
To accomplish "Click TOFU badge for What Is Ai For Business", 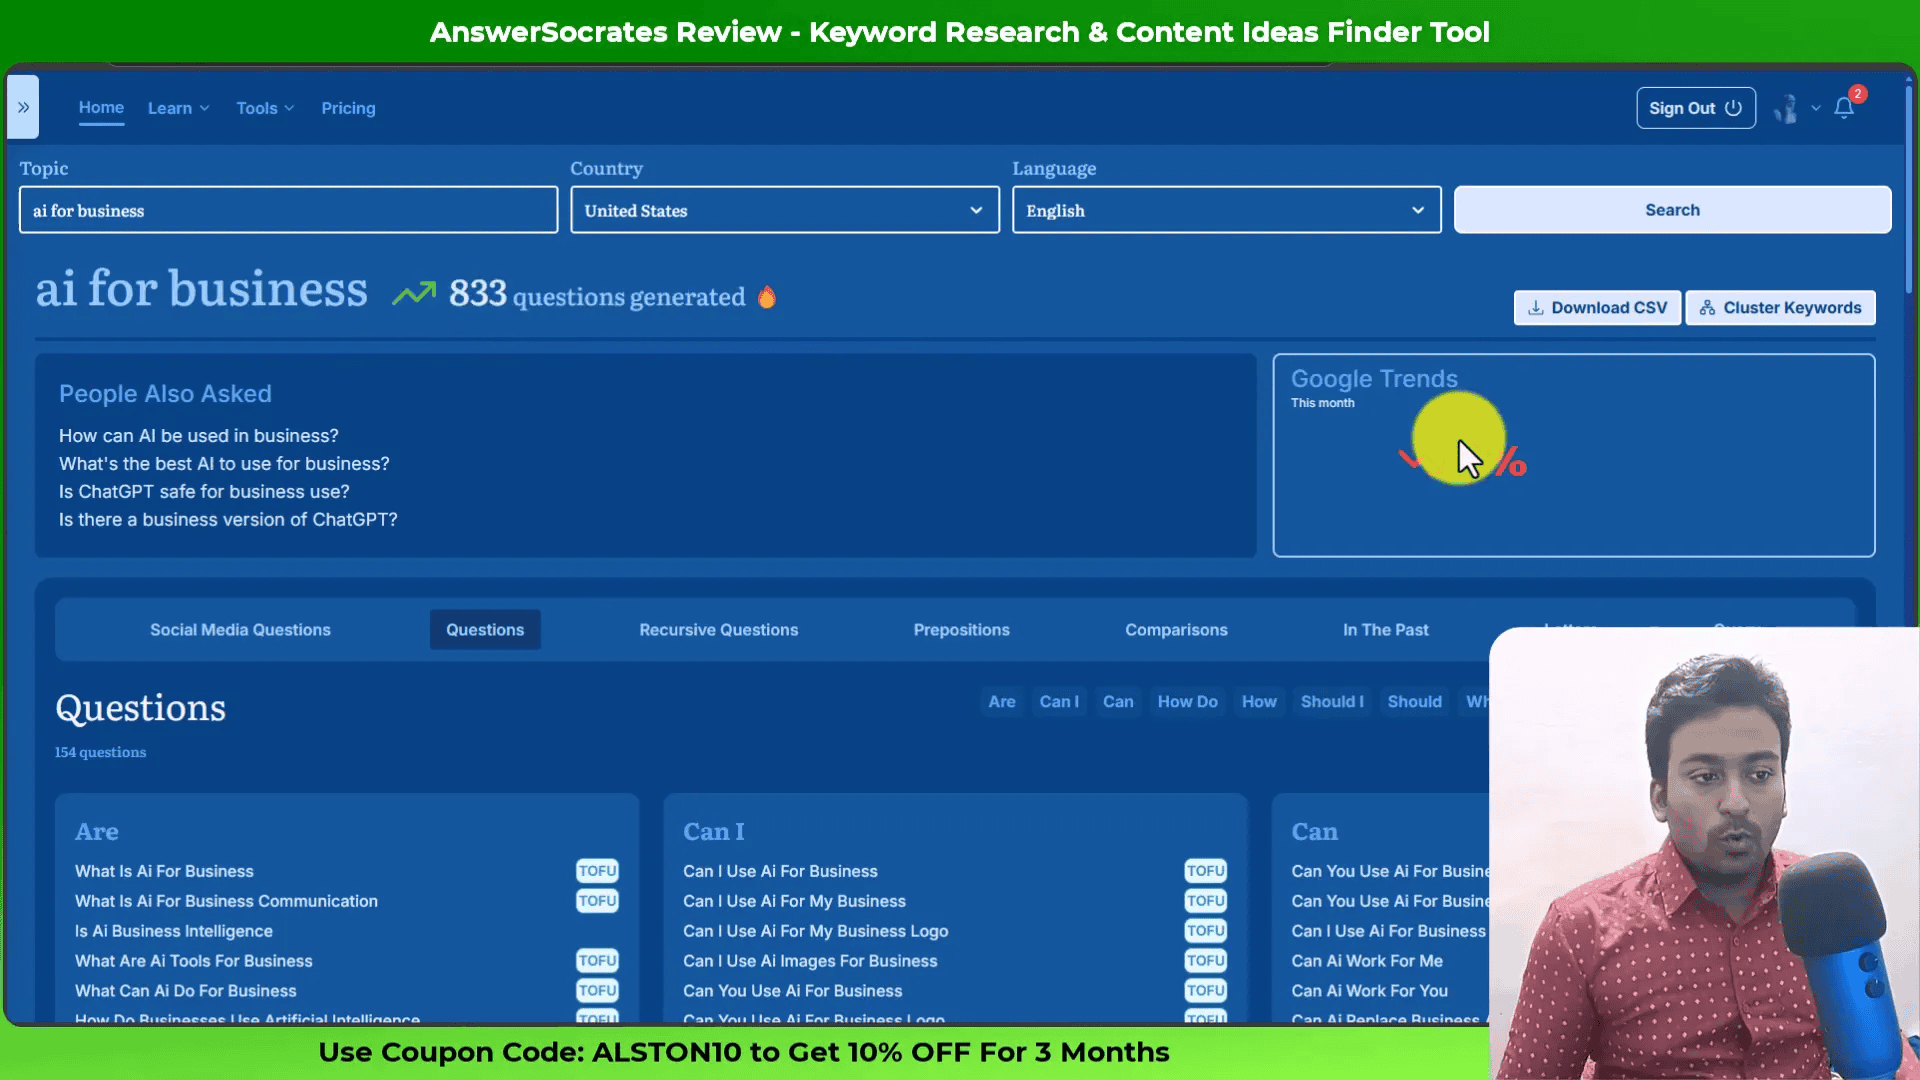I will tap(597, 871).
